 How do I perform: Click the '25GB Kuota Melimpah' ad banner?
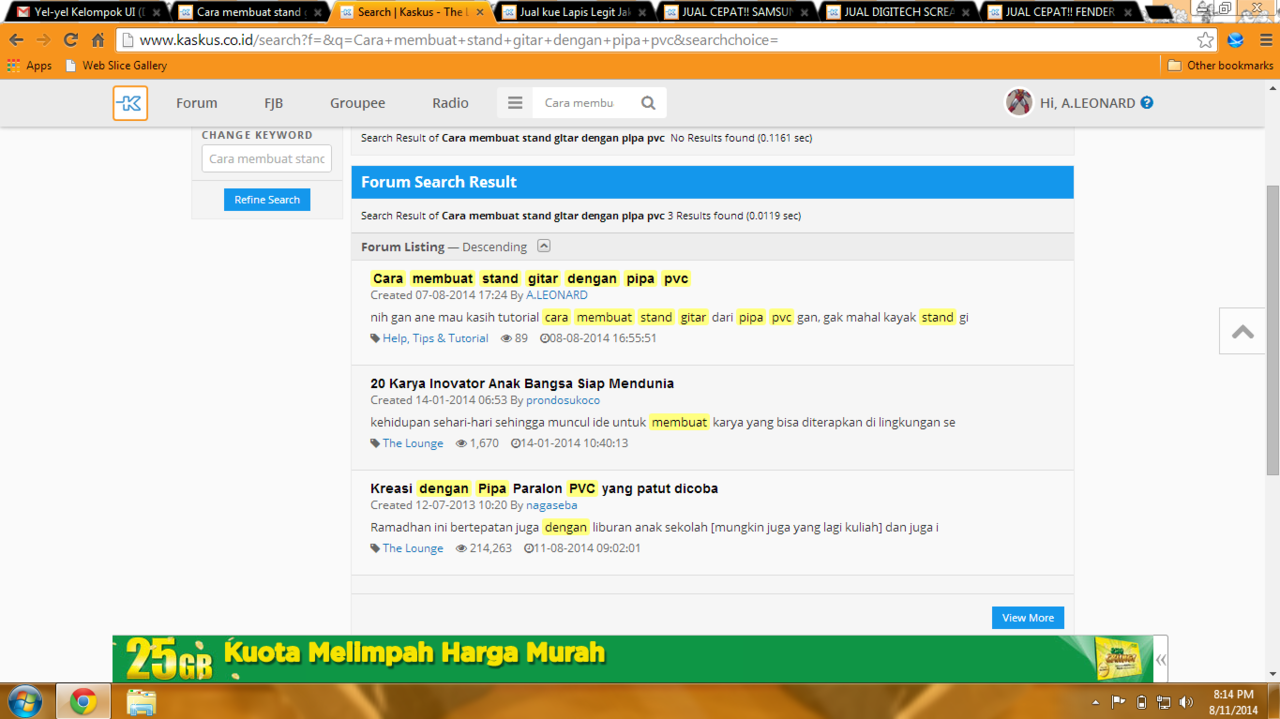pos(632,659)
